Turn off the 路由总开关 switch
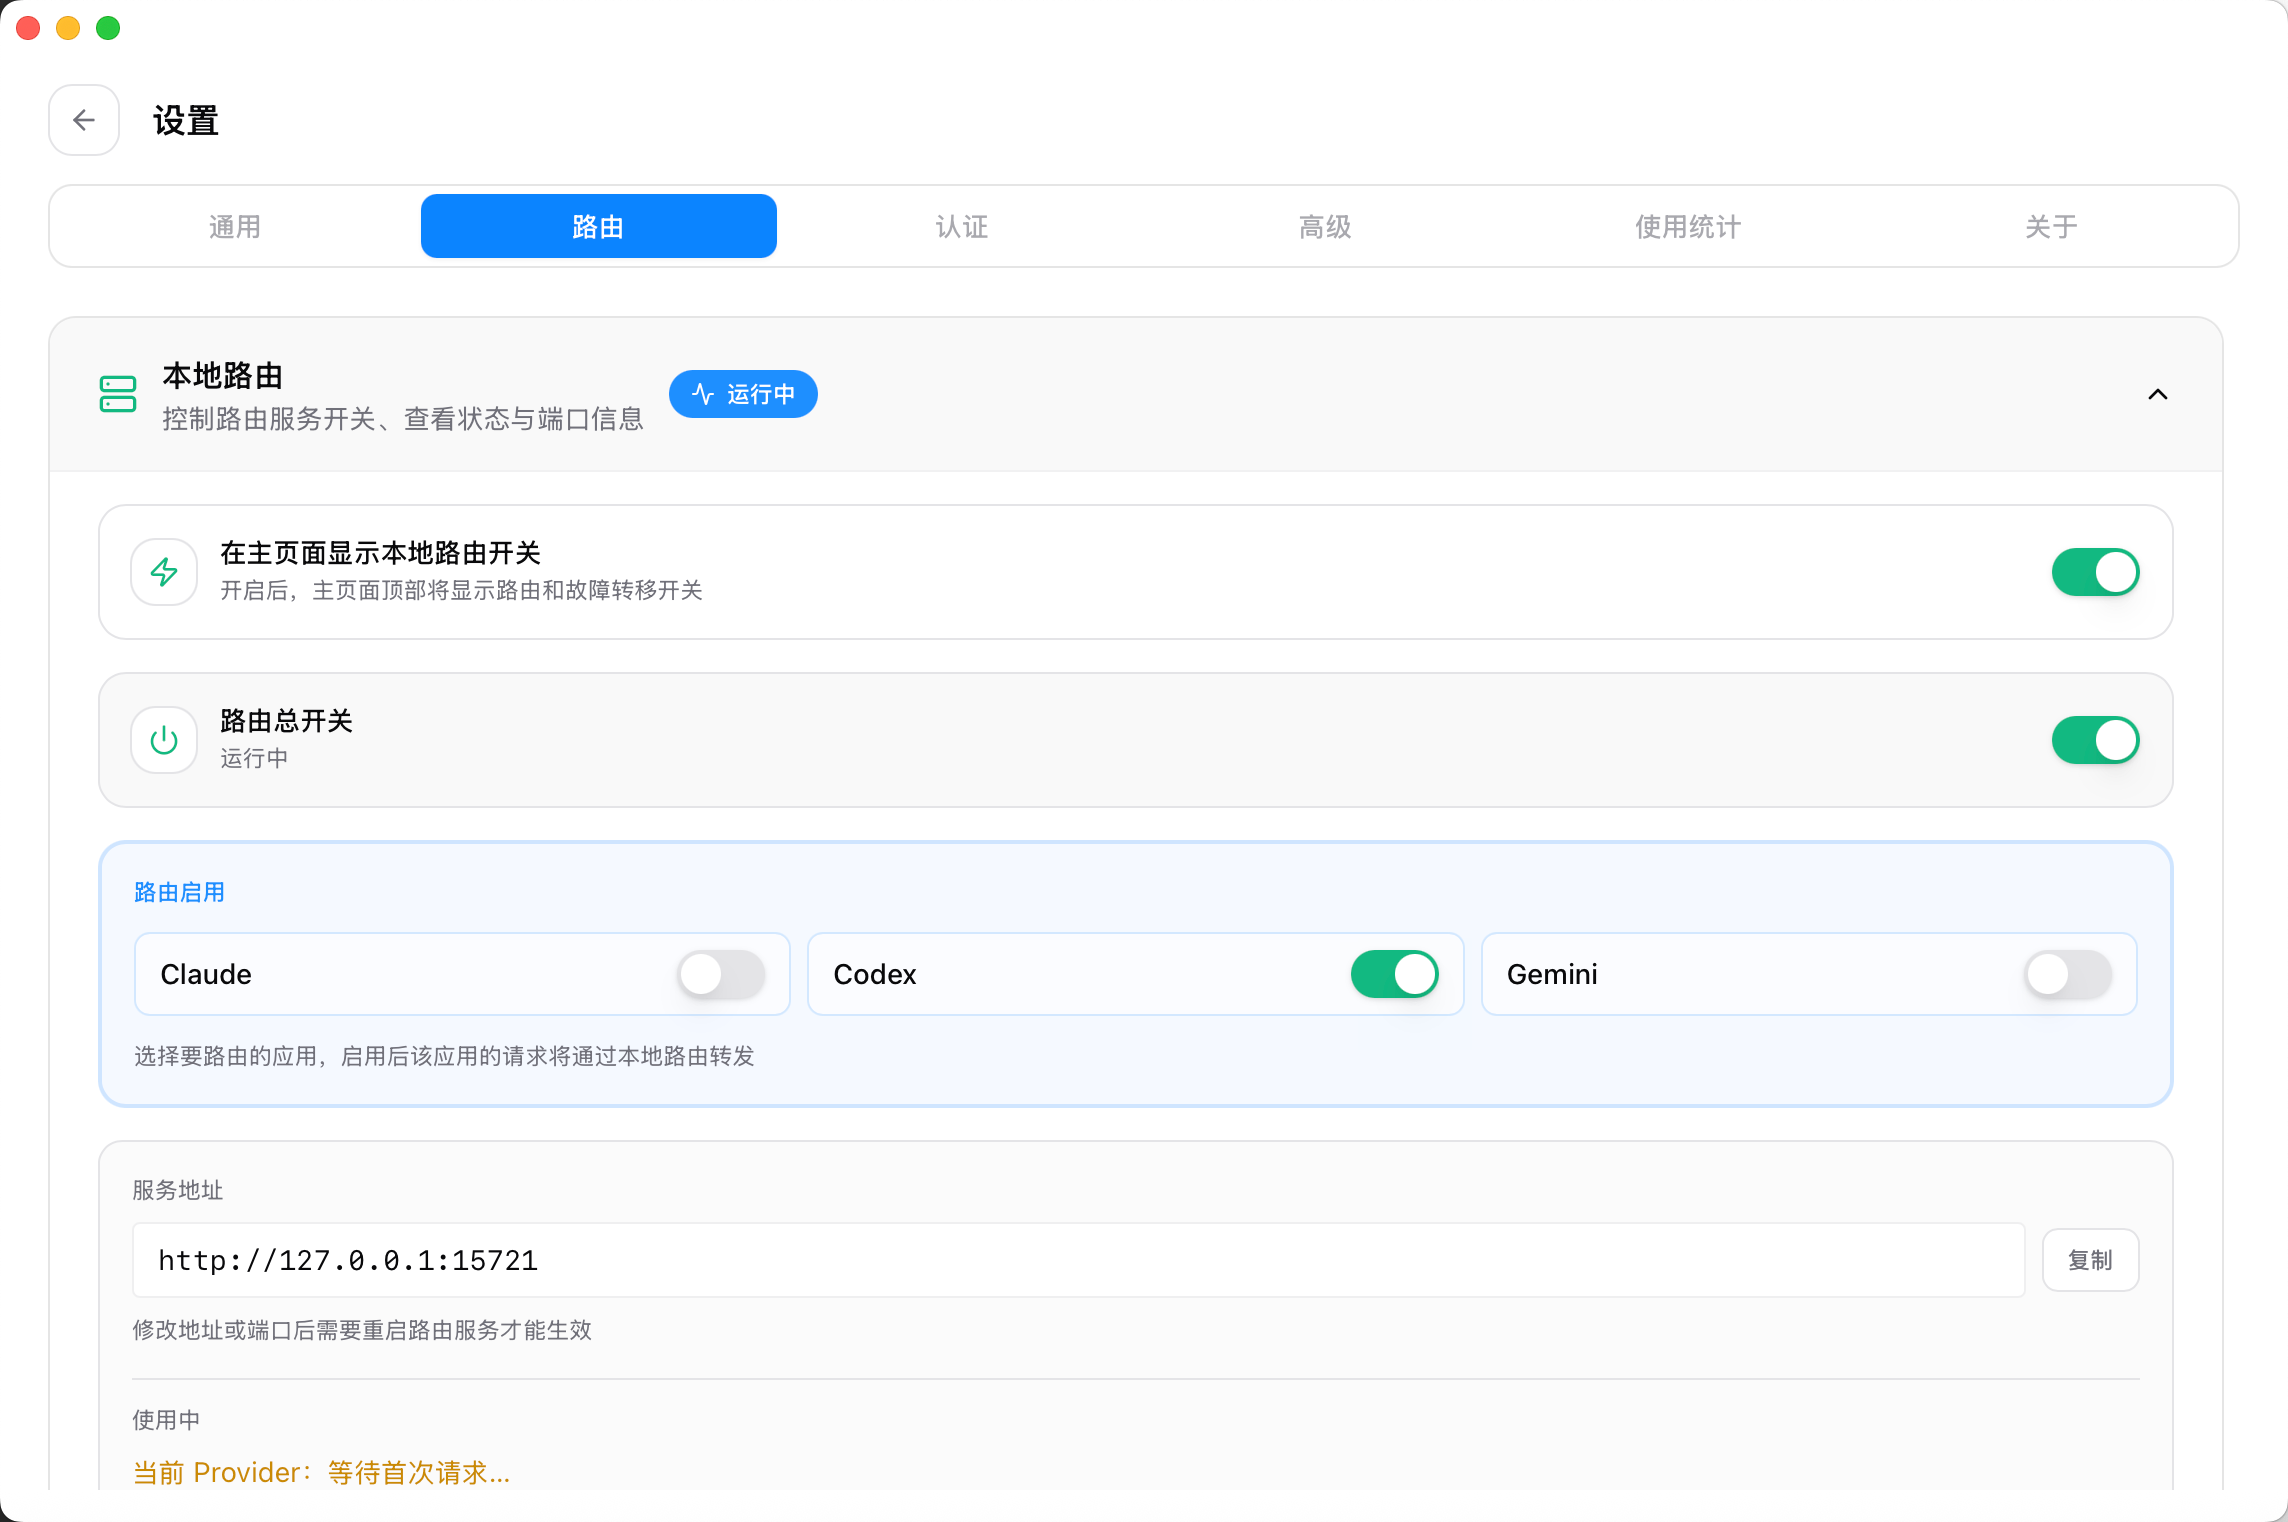This screenshot has width=2288, height=1522. point(2095,740)
